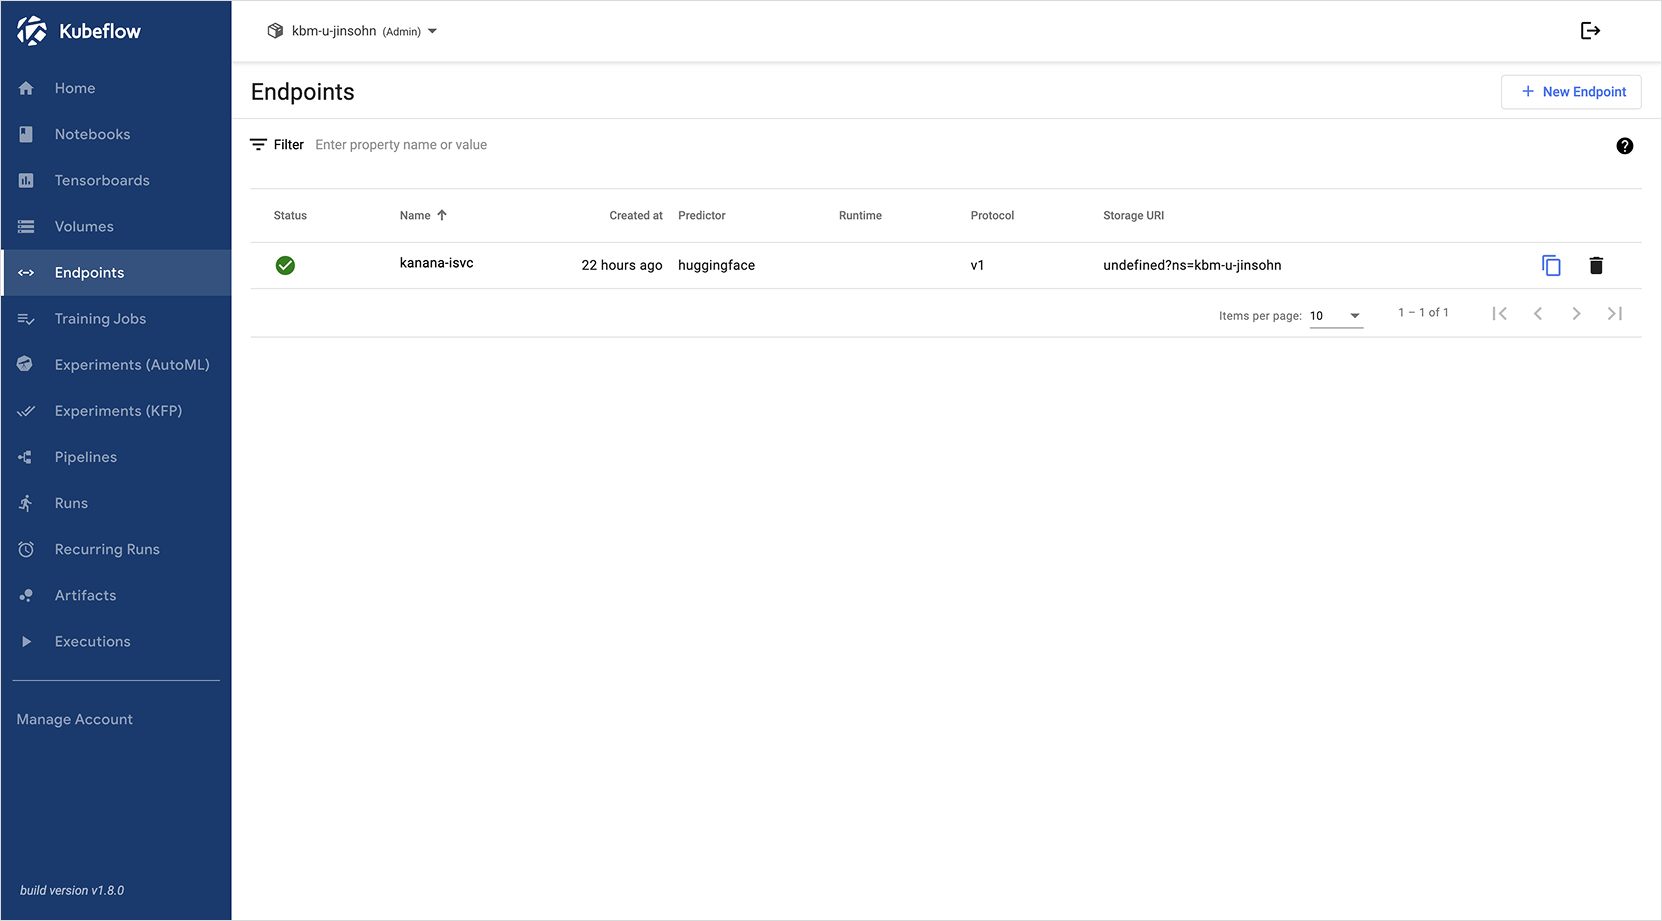1662x921 pixels.
Task: Go to the next page of results
Action: pyautogui.click(x=1576, y=313)
